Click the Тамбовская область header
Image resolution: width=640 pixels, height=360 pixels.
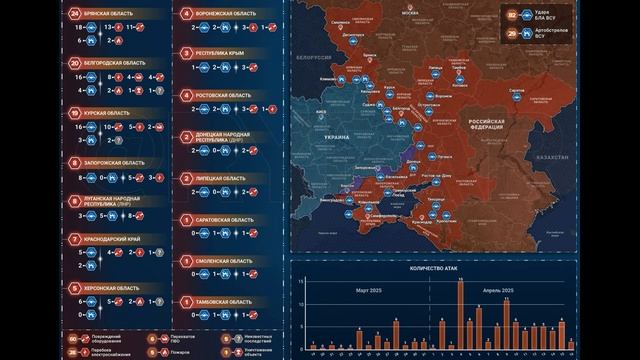(x=223, y=302)
